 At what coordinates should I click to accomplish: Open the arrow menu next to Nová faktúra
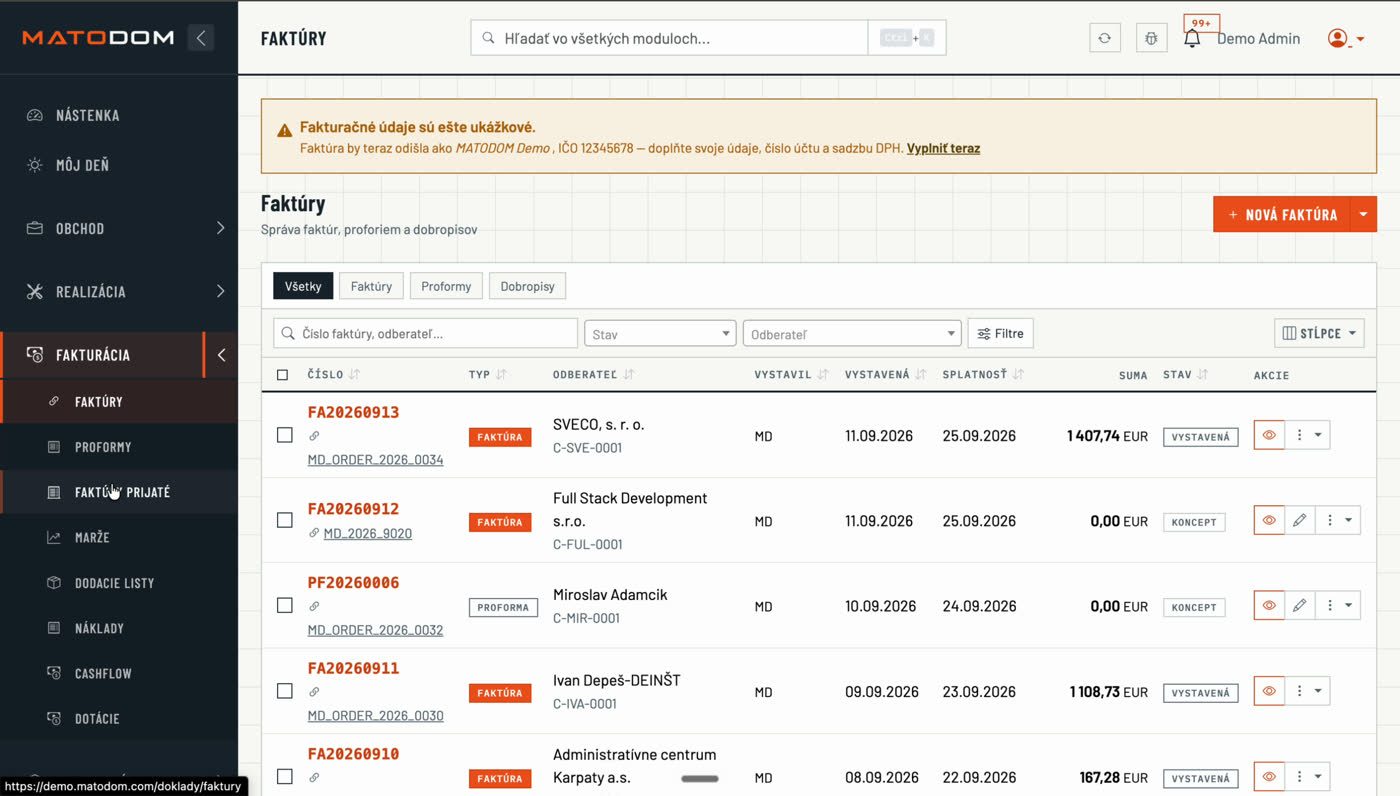click(1364, 214)
